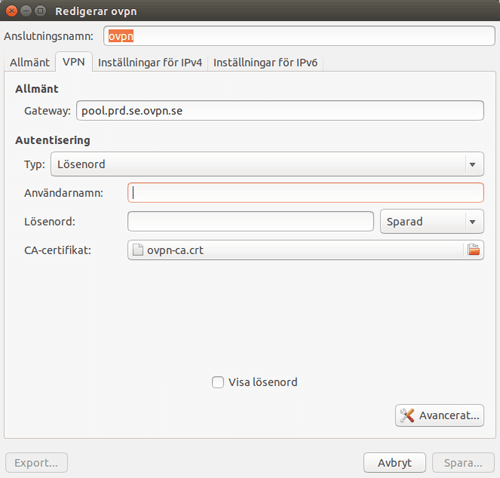Click the orange window close icon
The width and height of the screenshot is (500, 478).
click(11, 11)
